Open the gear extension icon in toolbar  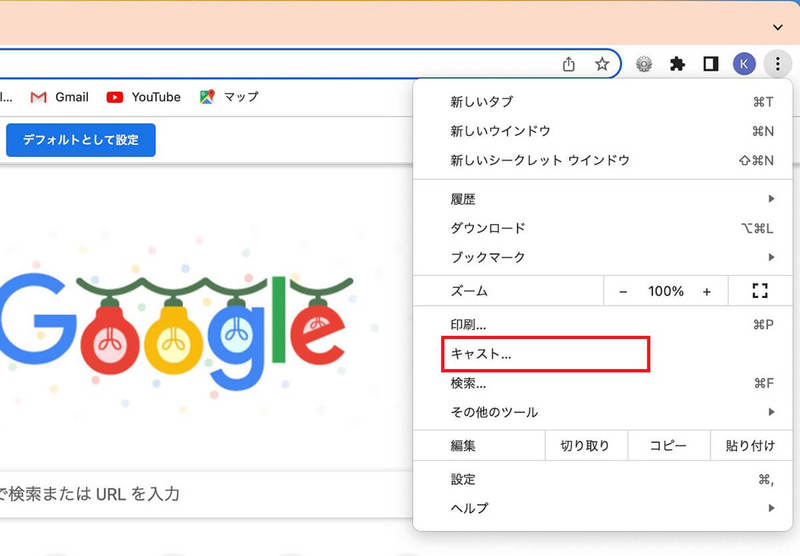644,64
